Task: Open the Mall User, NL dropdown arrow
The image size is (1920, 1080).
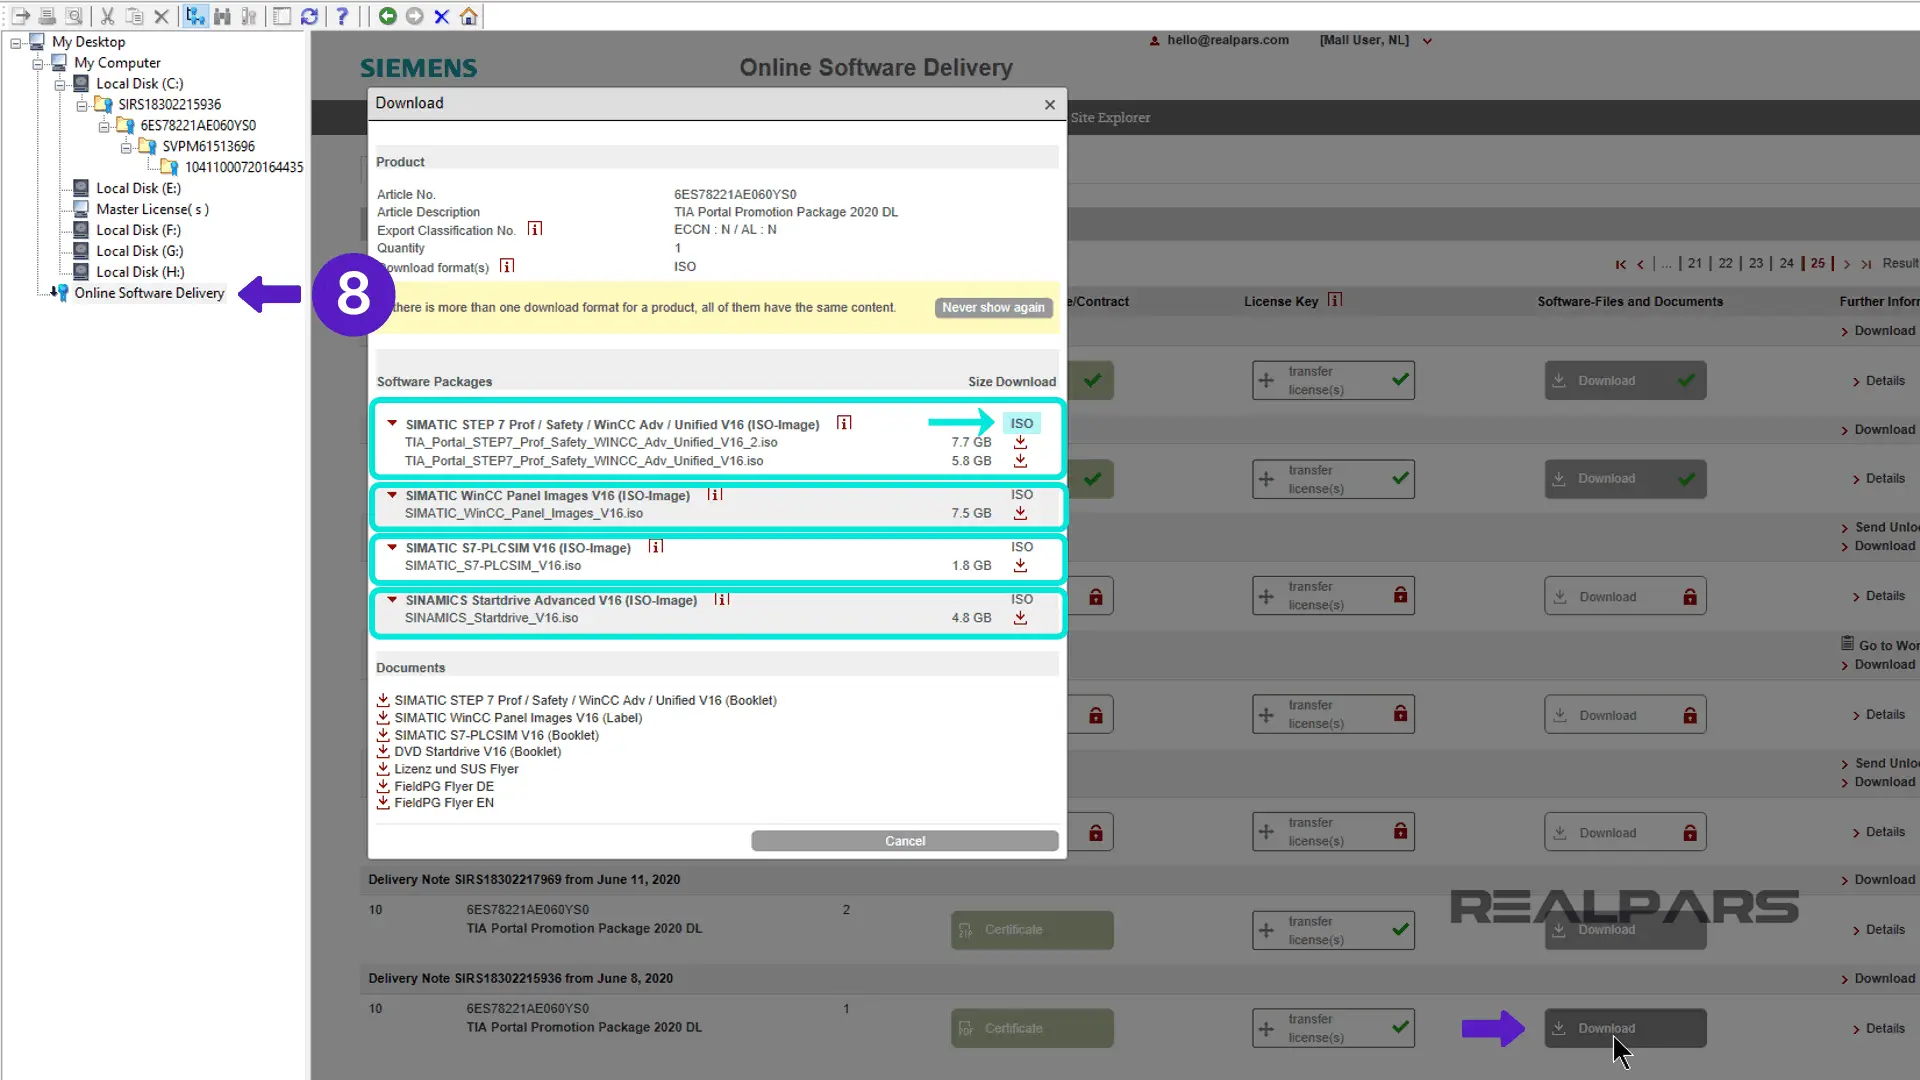Action: tap(1427, 41)
